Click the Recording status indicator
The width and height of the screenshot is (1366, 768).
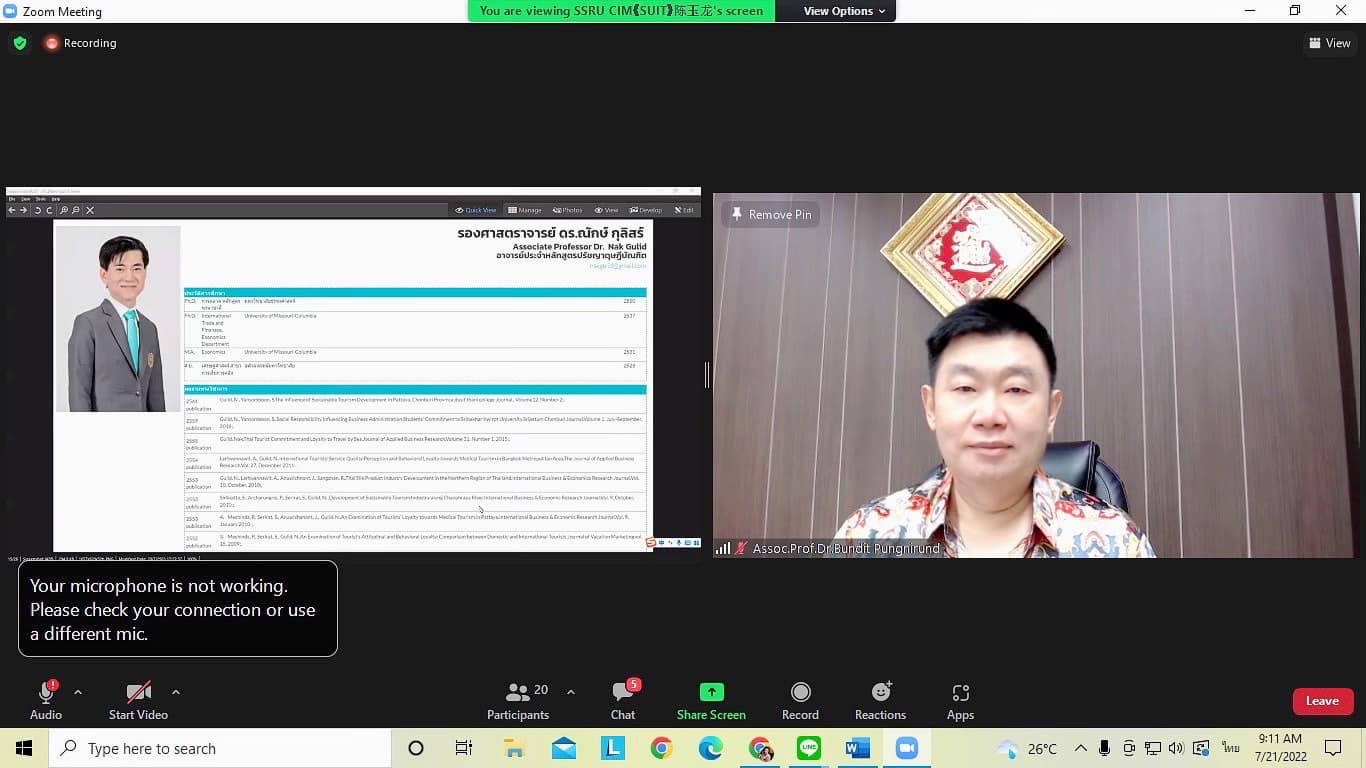[x=80, y=43]
